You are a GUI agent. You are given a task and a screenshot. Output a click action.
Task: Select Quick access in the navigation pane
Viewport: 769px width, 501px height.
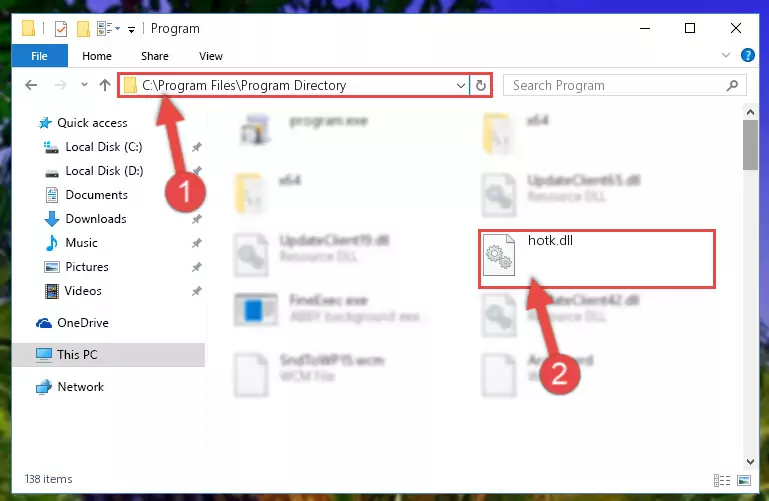pos(92,123)
